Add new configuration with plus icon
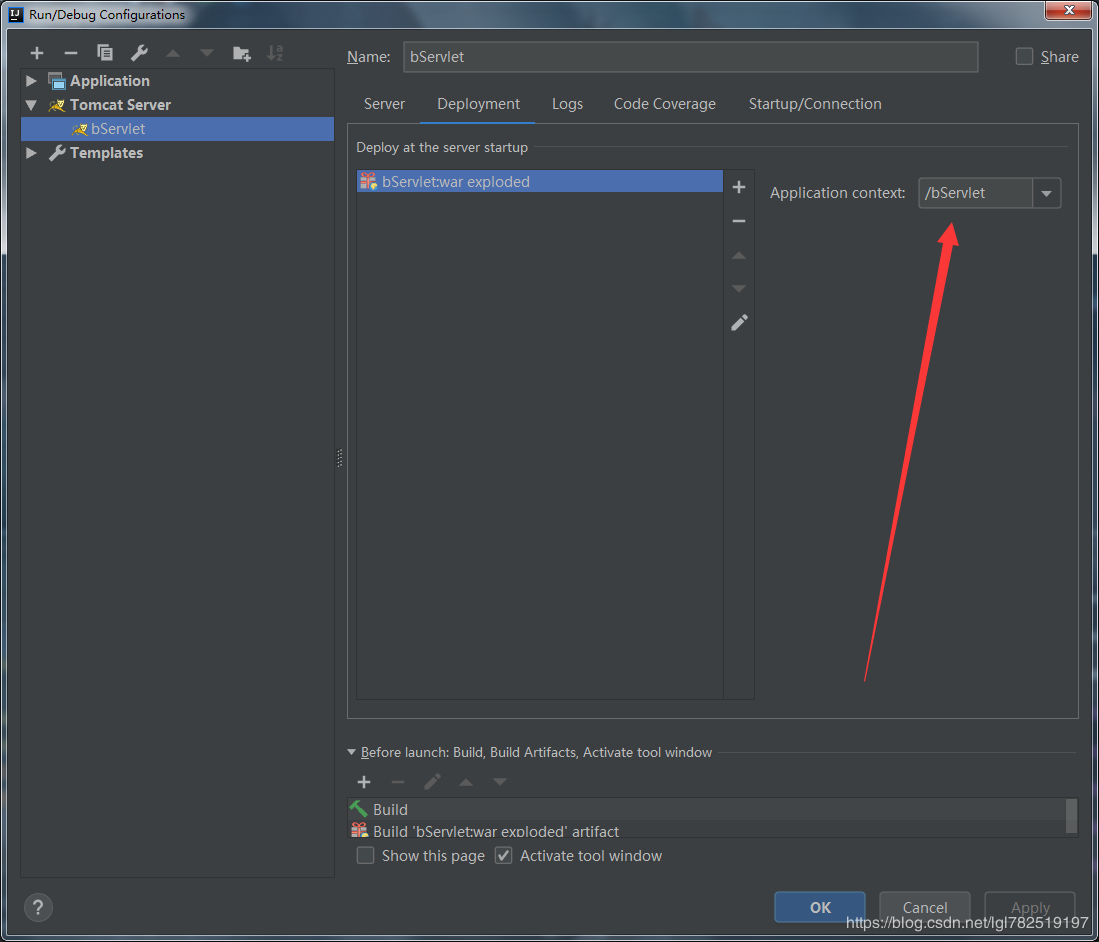 [37, 53]
